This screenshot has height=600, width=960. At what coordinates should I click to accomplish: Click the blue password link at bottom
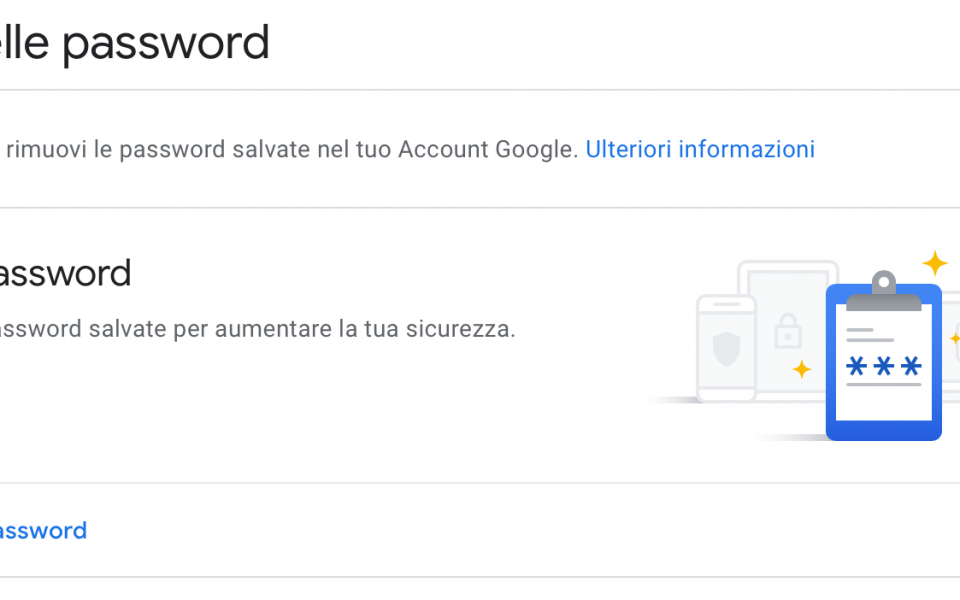point(43,531)
